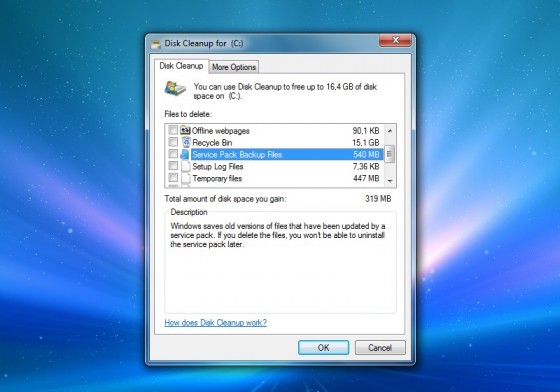Click the highlighted Service Pack Backup Files label
This screenshot has width=560, height=392.
tap(237, 155)
